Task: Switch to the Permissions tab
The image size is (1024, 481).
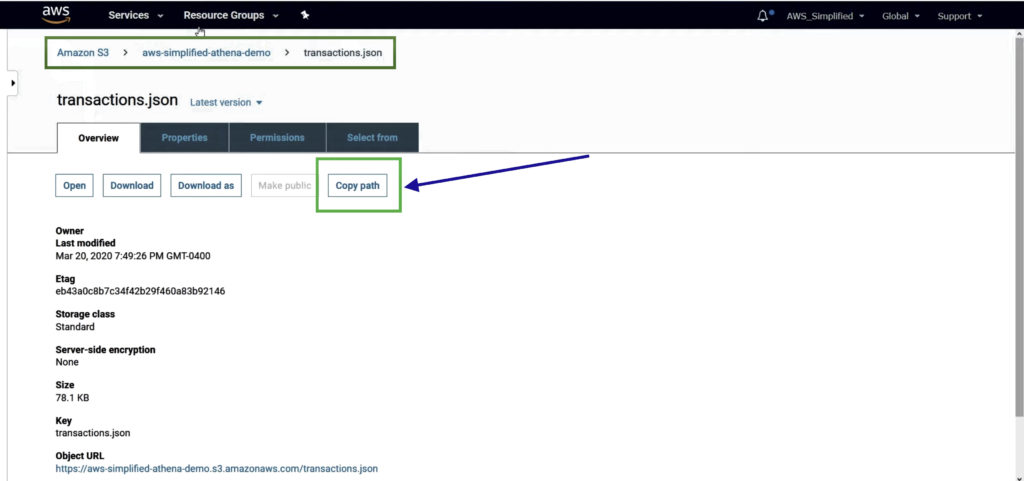Action: (x=277, y=138)
